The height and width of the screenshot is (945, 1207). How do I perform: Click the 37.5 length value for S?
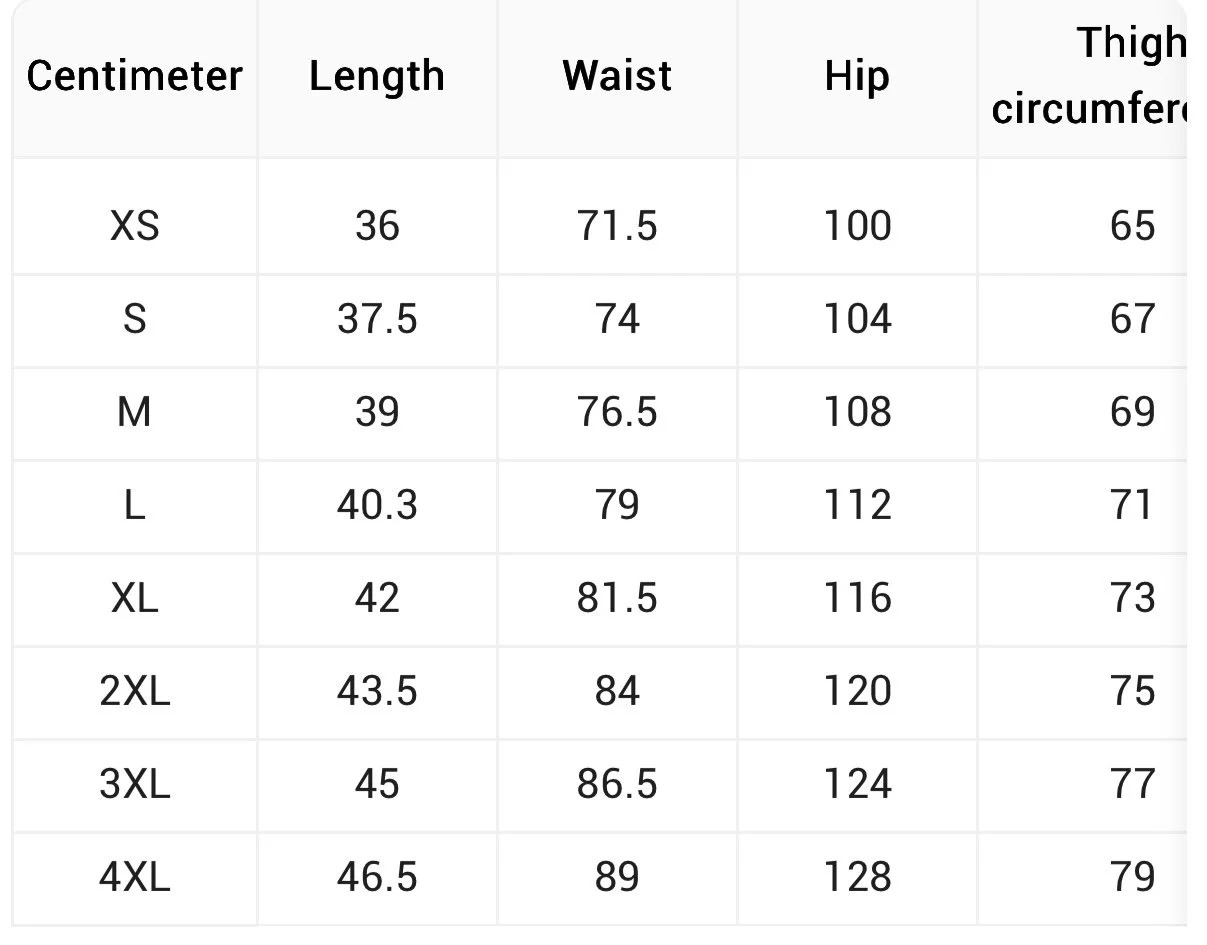pos(377,319)
